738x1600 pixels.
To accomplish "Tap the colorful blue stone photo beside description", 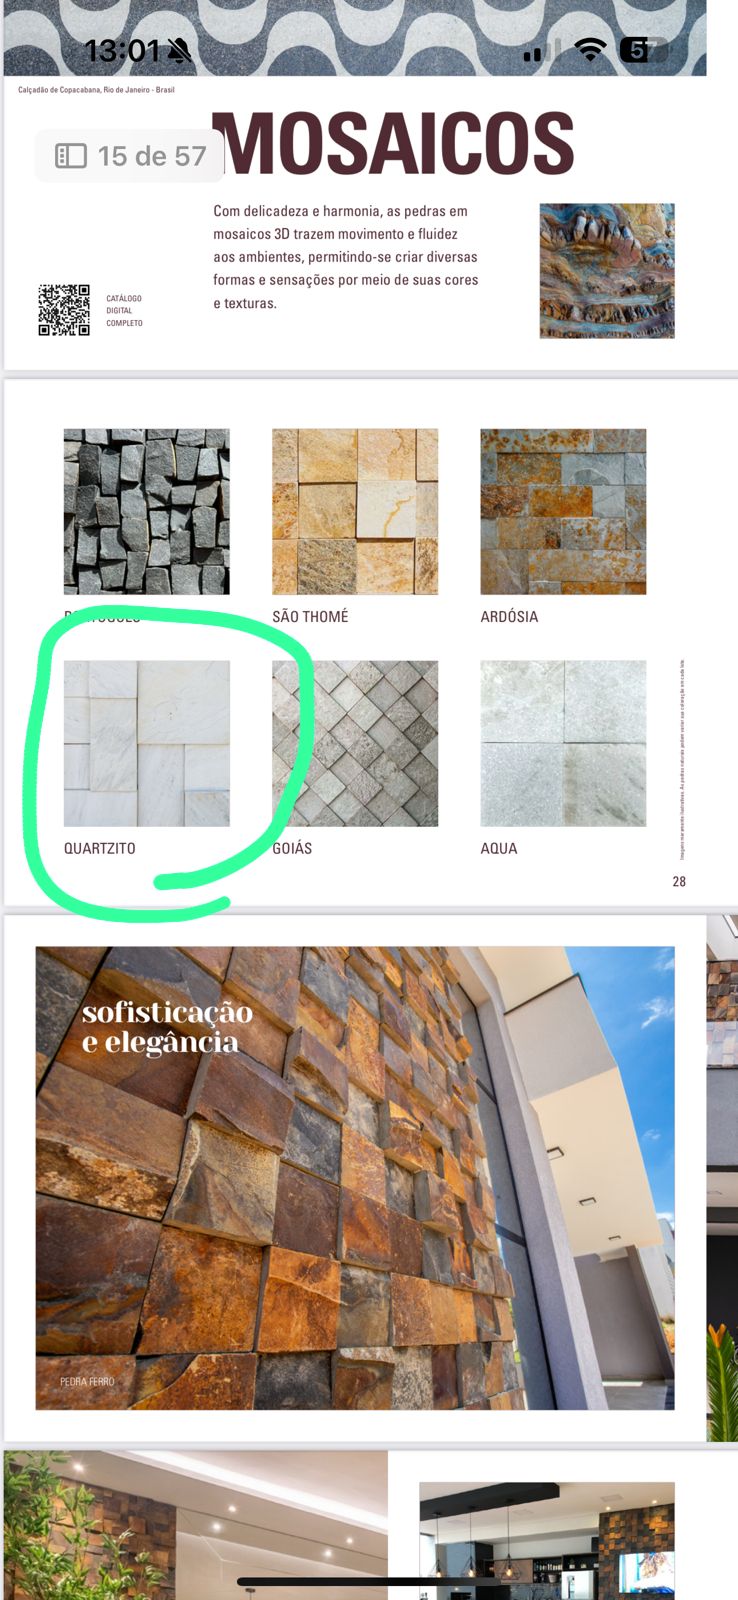I will [607, 271].
